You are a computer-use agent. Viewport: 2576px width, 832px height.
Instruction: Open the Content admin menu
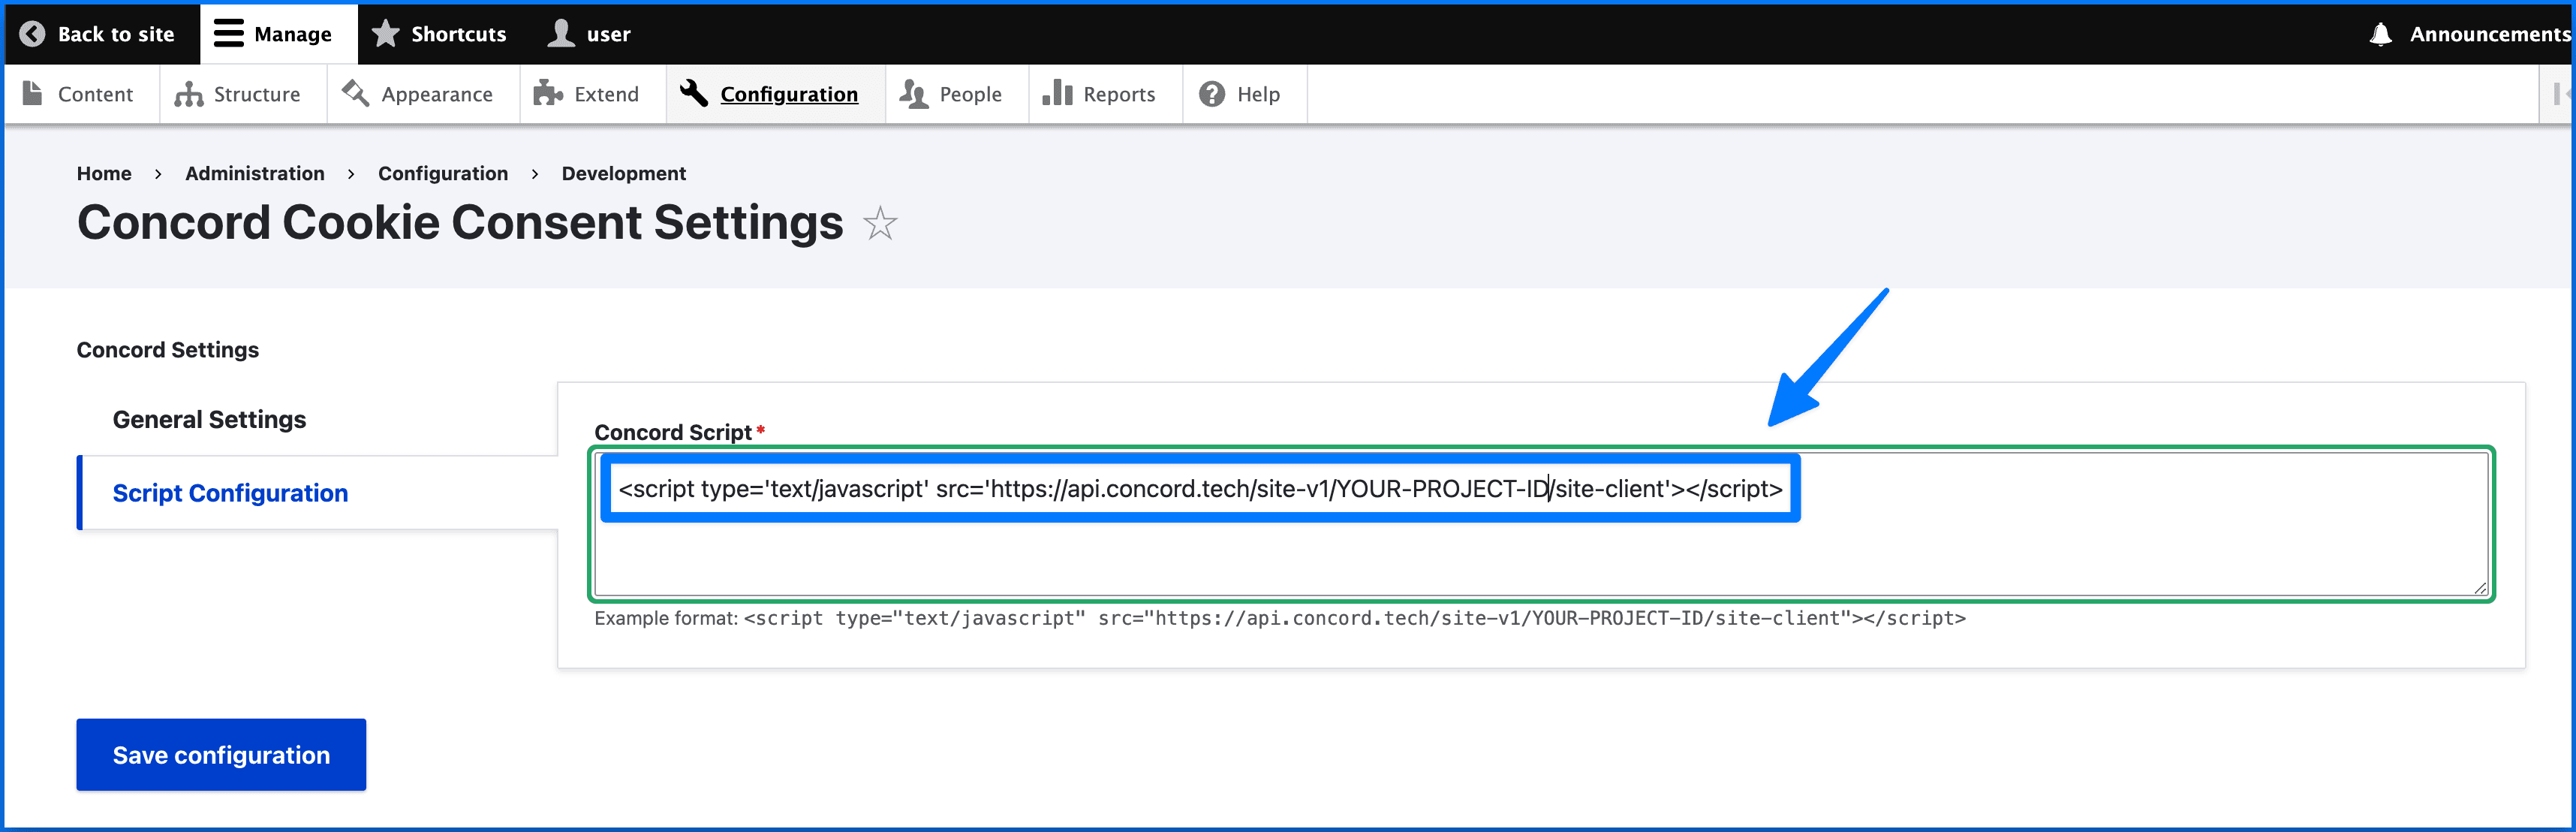tap(78, 94)
